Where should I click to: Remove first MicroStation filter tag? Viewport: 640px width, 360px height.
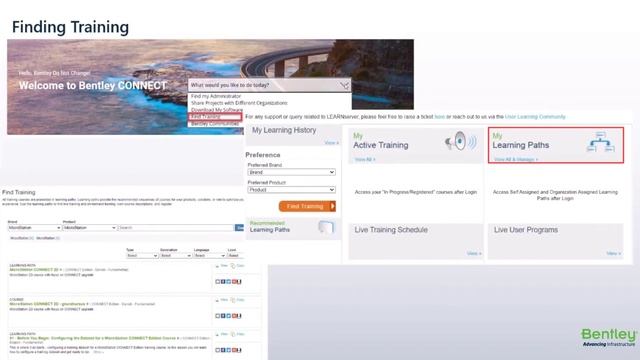tap(22, 238)
